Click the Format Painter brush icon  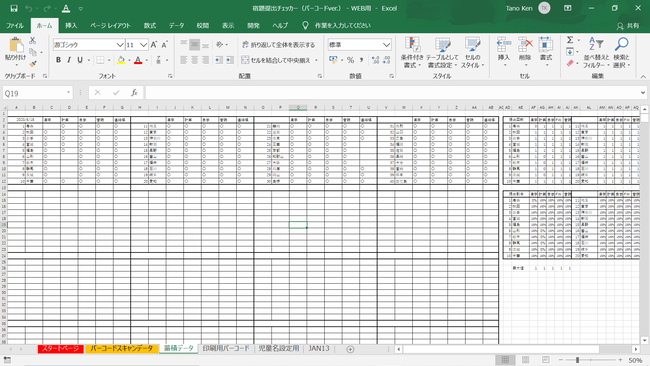33,63
